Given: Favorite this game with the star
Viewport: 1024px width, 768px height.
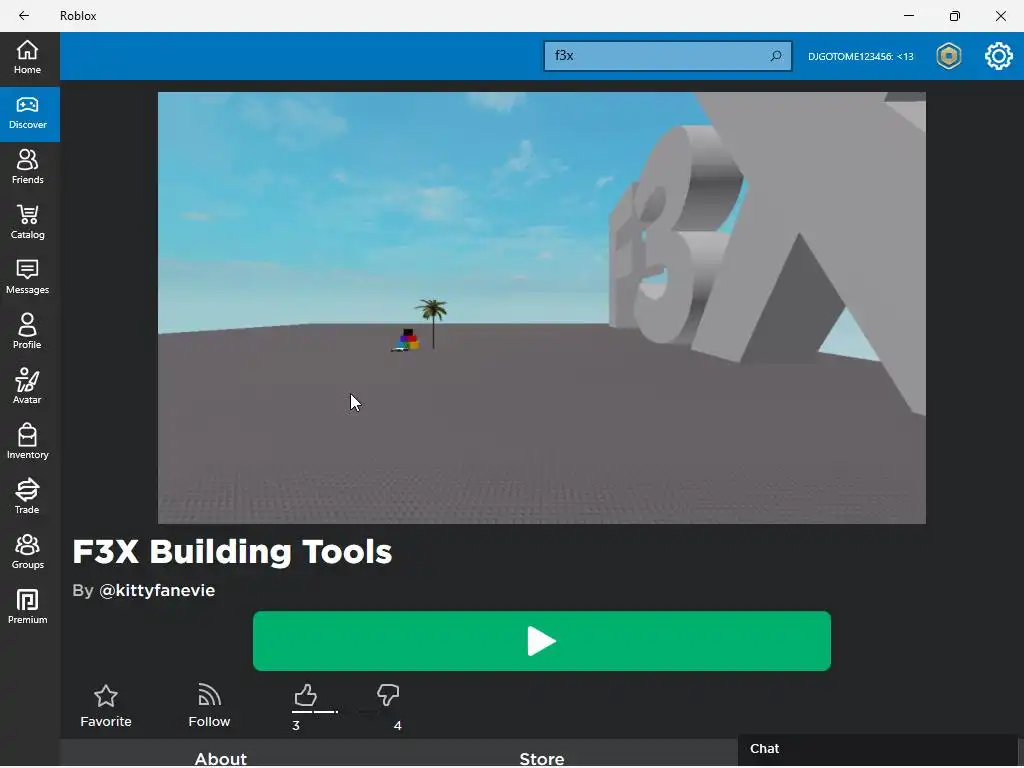Looking at the screenshot, I should [x=106, y=706].
